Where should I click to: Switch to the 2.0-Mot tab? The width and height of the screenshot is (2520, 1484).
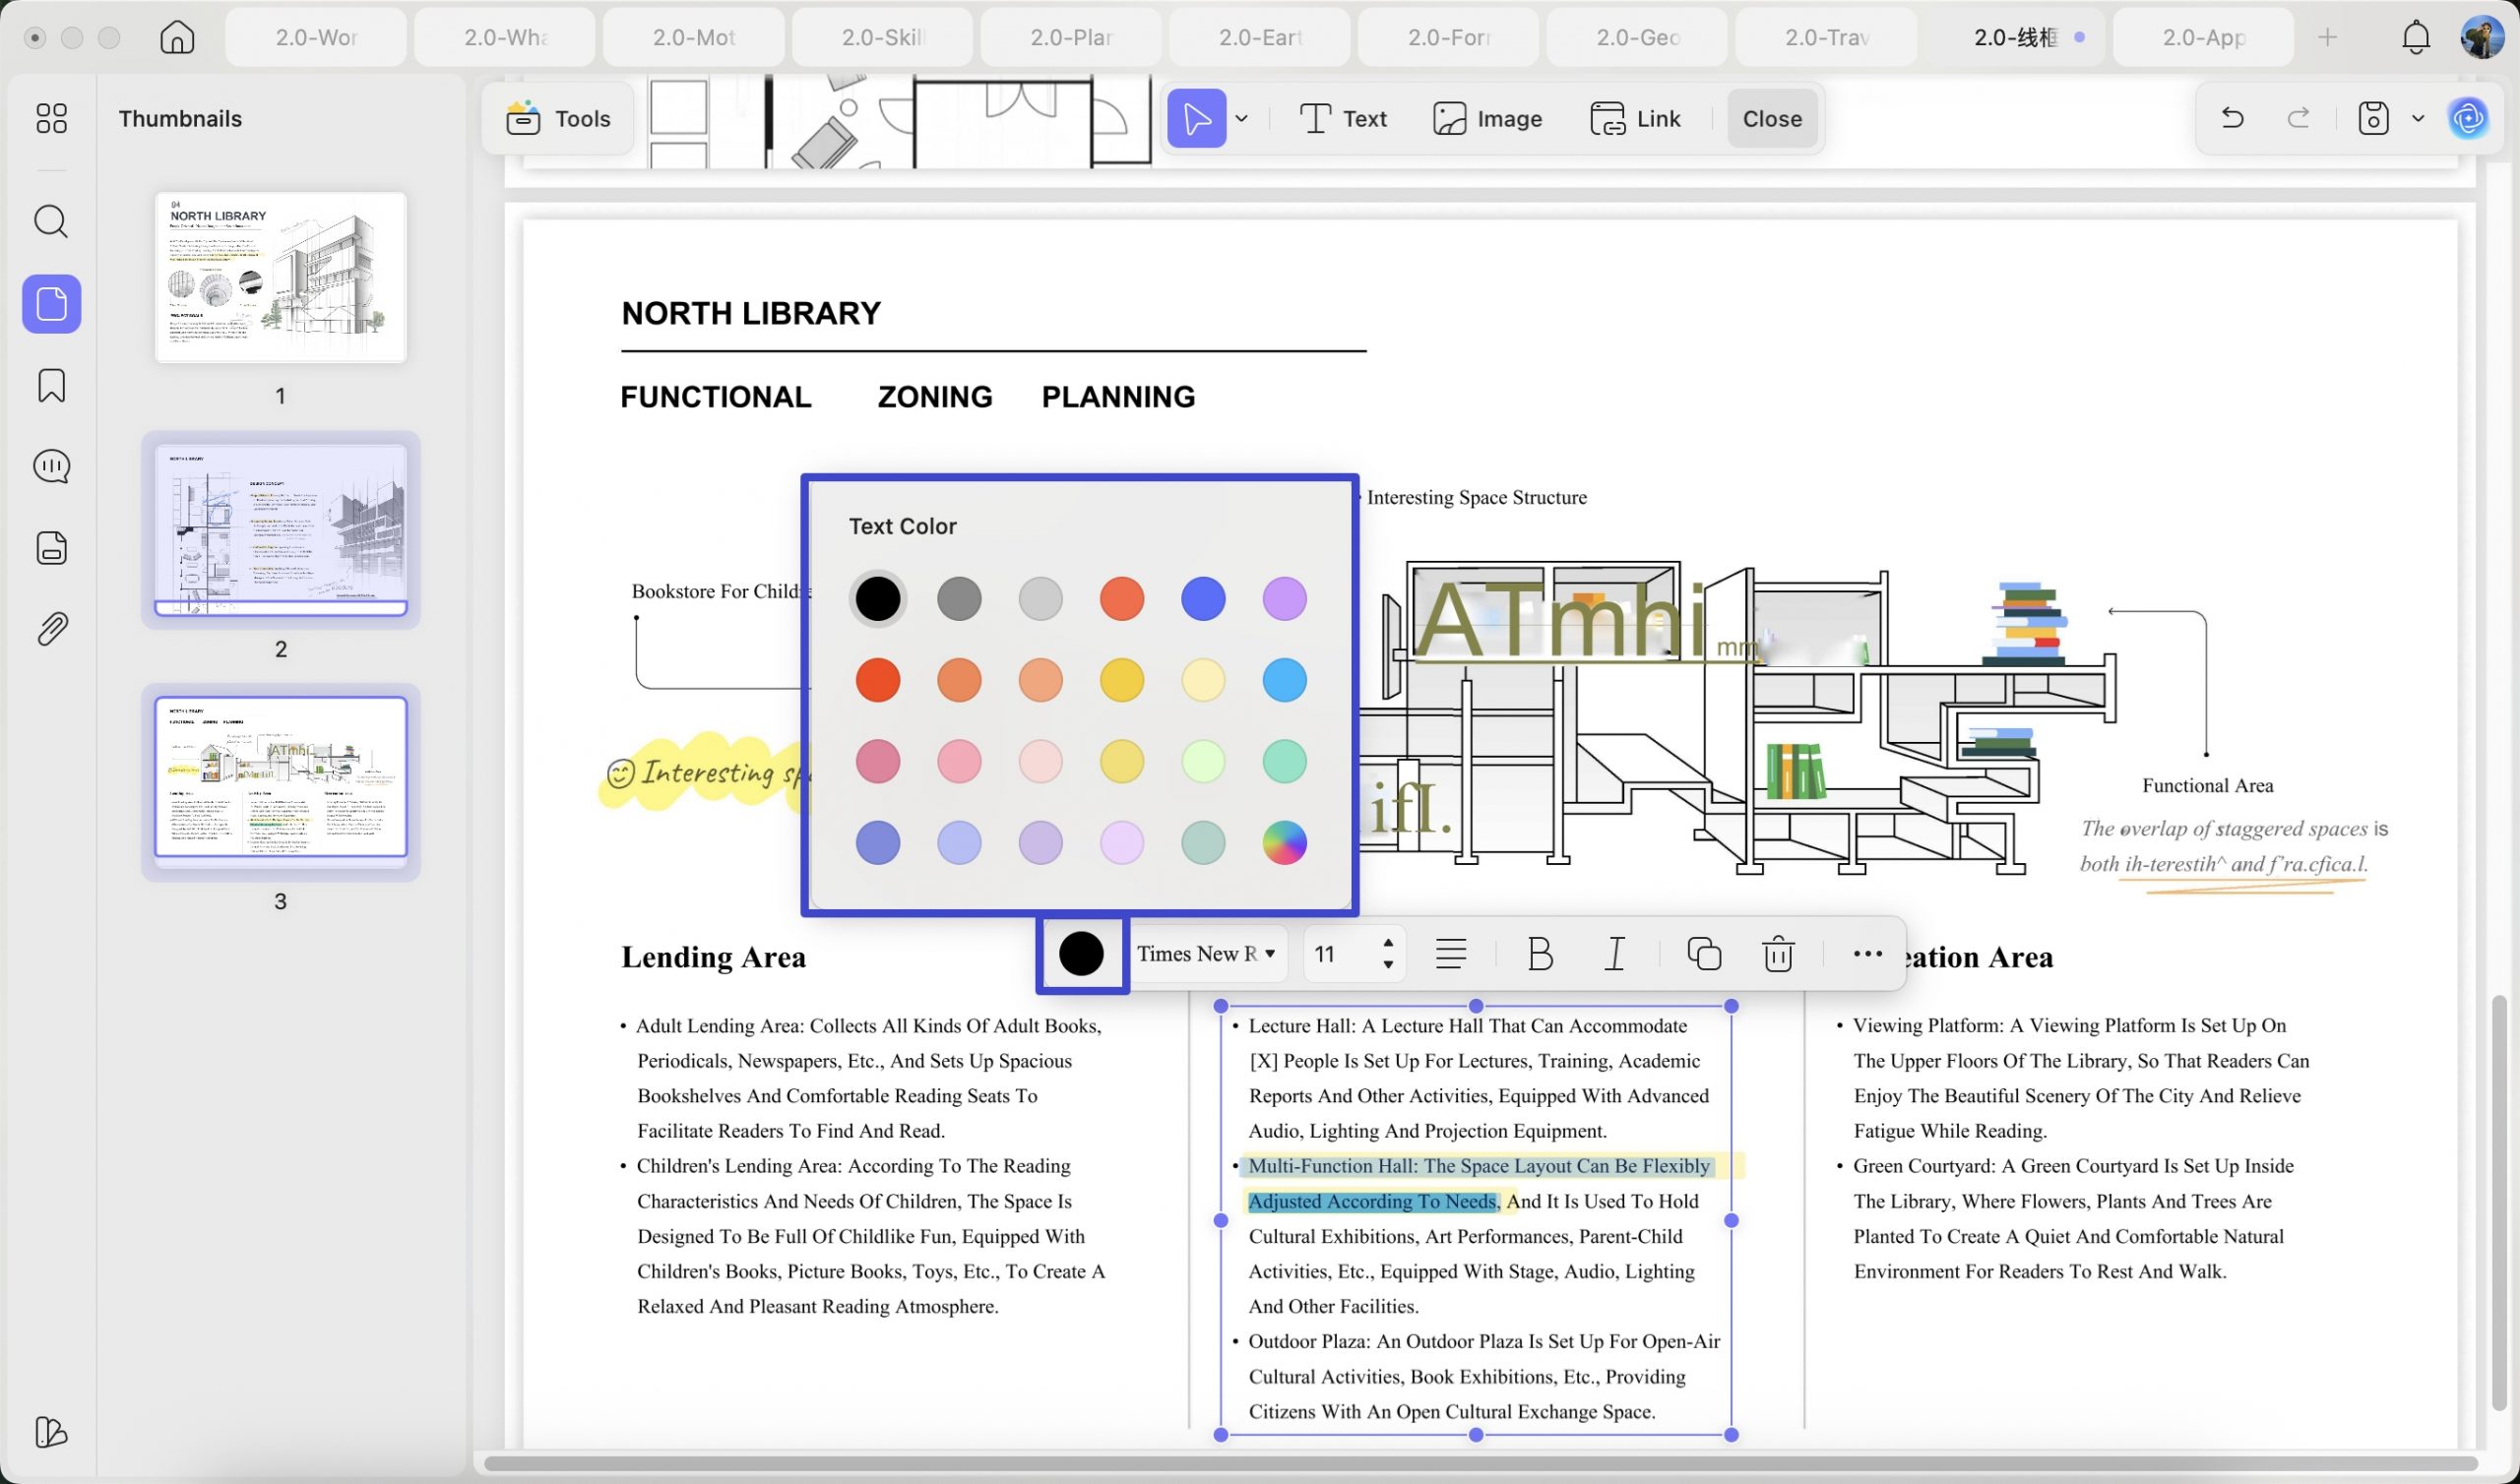pos(693,37)
